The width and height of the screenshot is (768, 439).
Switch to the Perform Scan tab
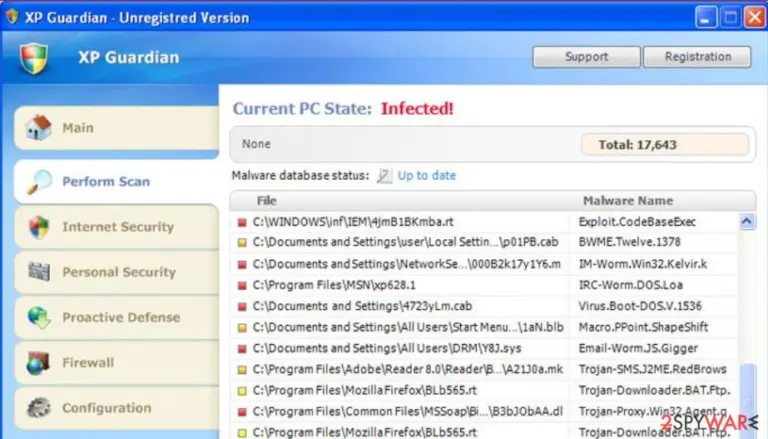coord(117,182)
